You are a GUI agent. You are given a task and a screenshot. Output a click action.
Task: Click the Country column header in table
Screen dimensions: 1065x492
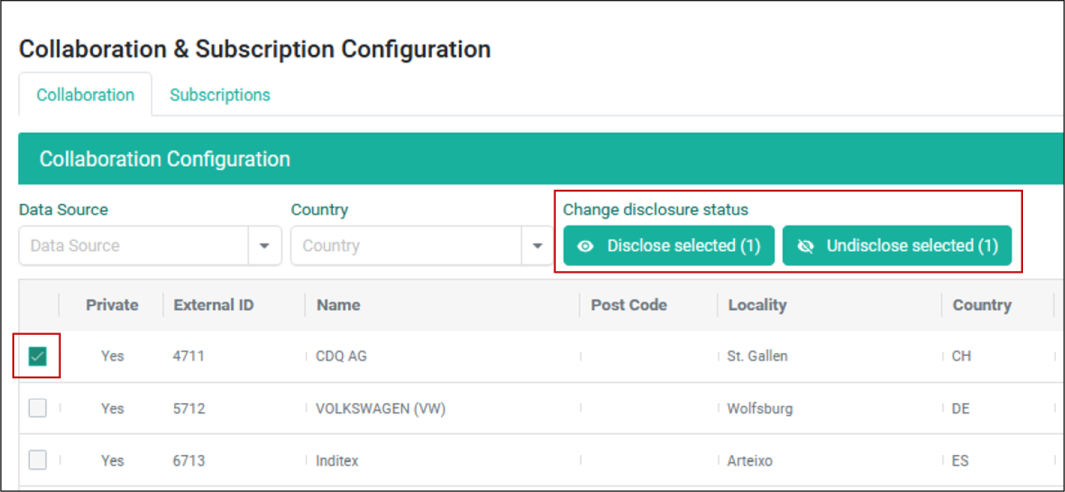[x=982, y=305]
